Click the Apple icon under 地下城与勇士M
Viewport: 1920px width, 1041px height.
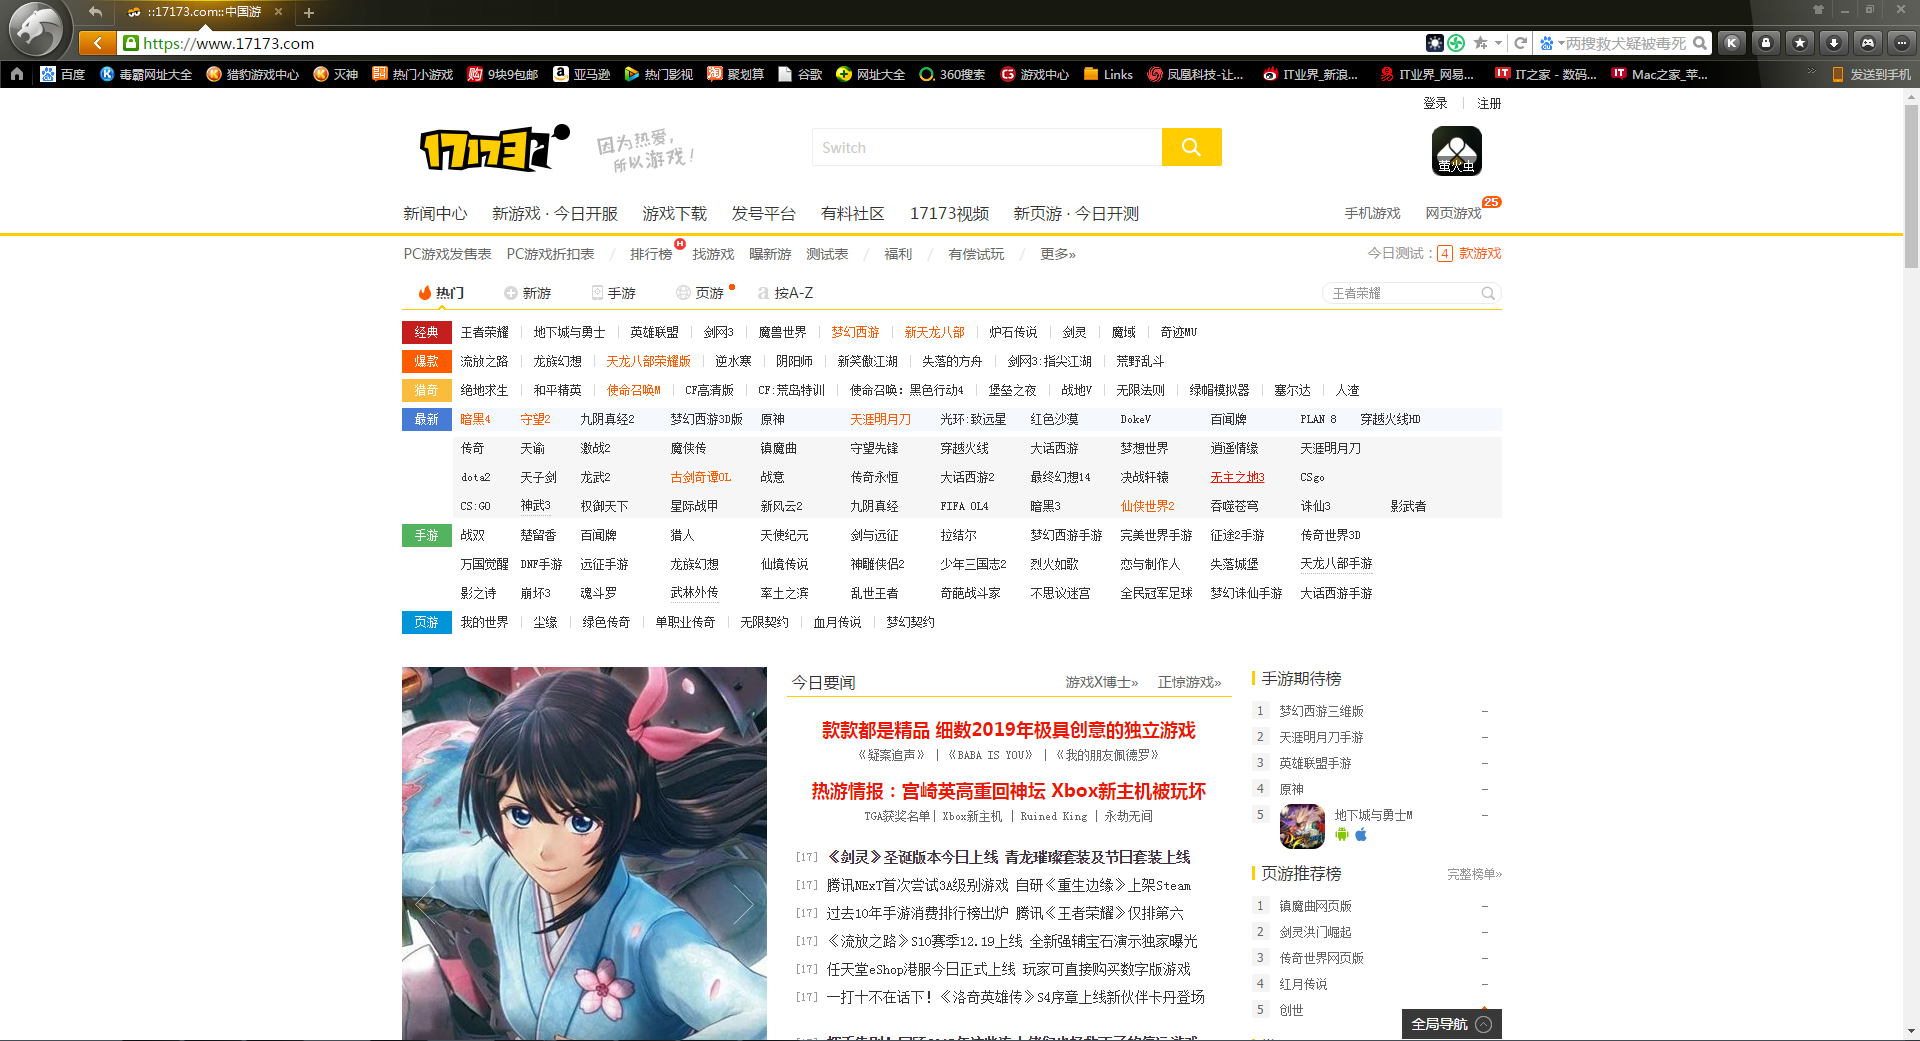(1361, 836)
